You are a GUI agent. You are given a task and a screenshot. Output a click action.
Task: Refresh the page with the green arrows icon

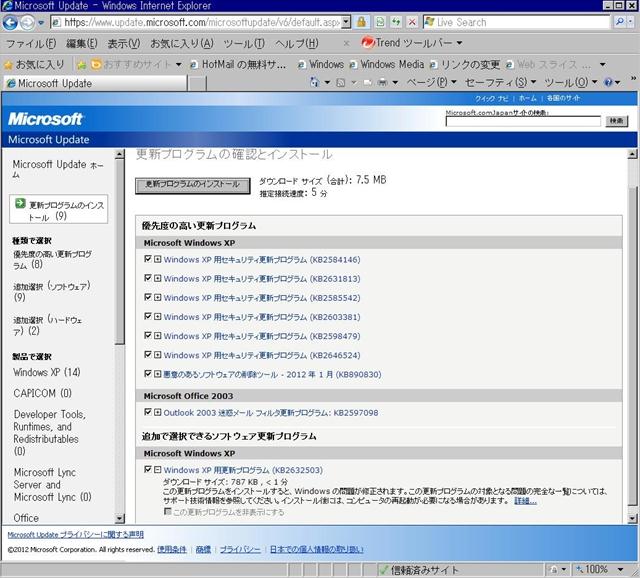396,22
